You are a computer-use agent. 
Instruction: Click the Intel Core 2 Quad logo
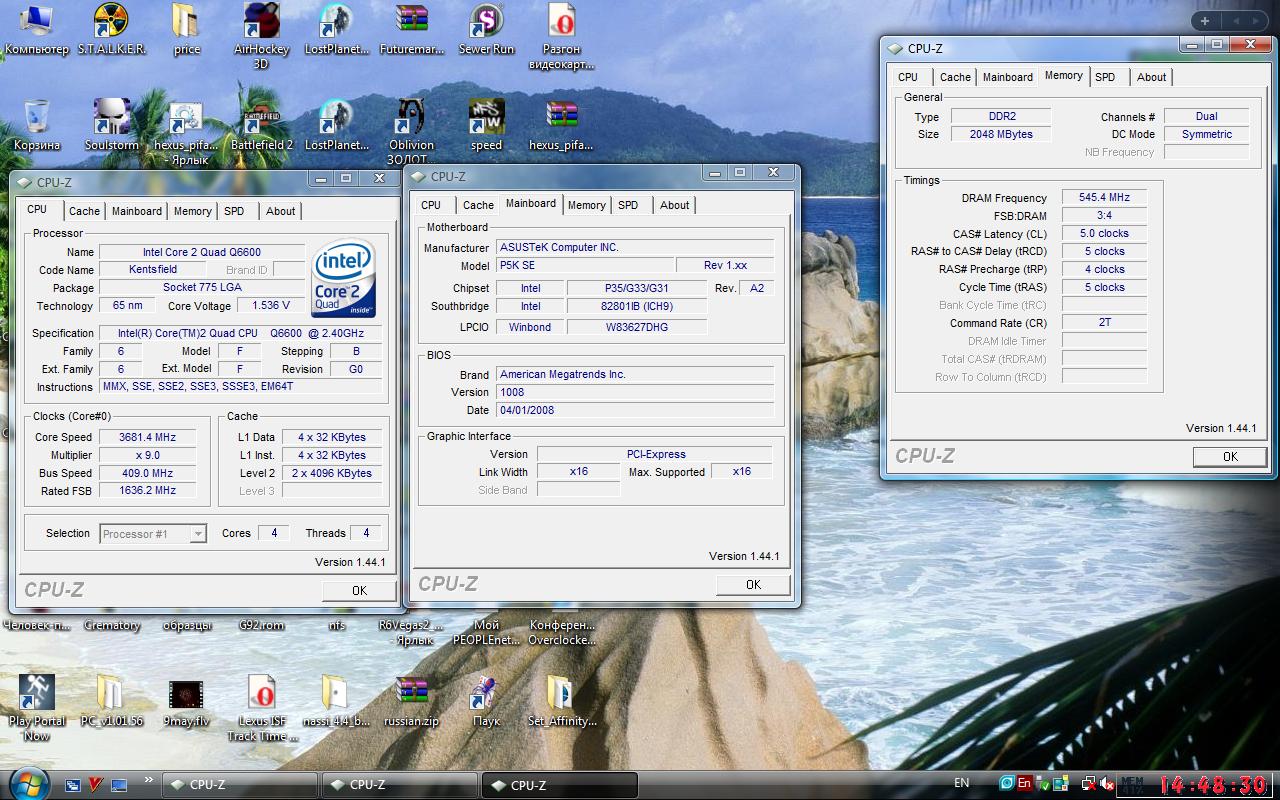[343, 277]
